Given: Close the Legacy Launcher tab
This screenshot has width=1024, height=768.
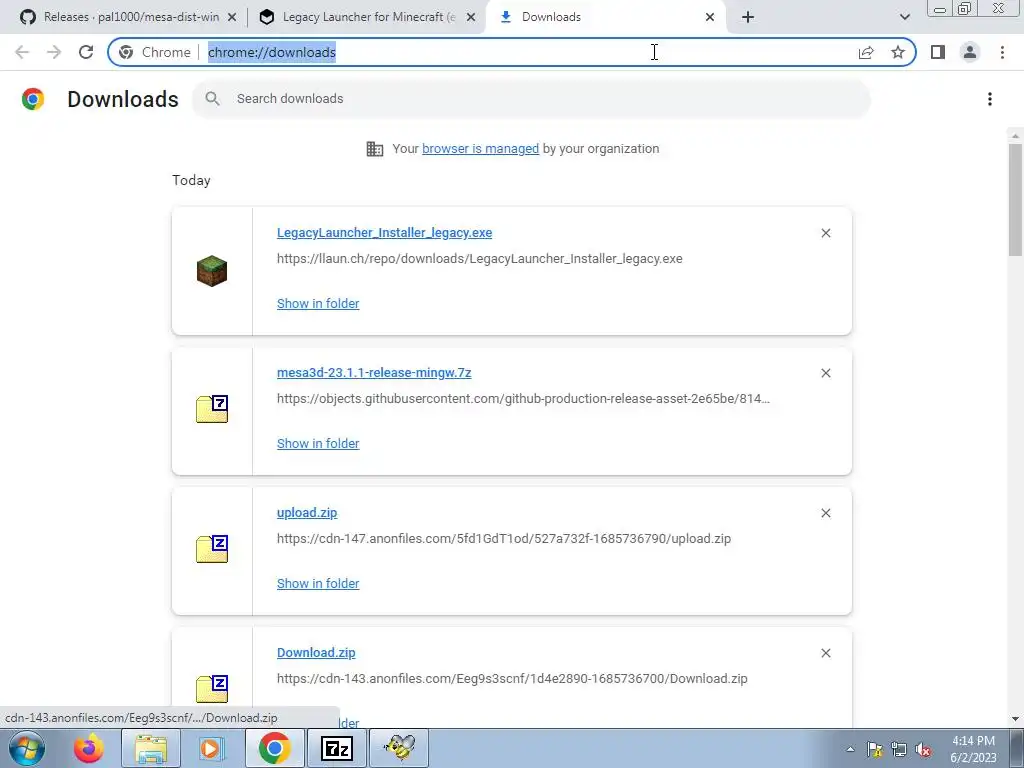Looking at the screenshot, I should click(x=471, y=17).
